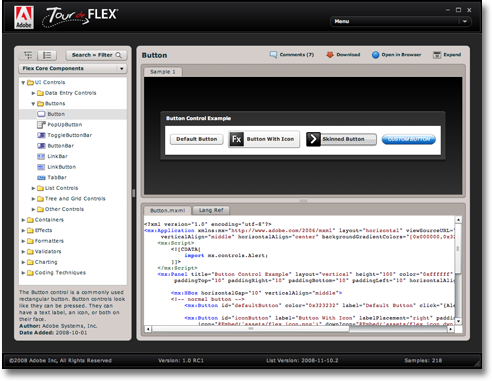The width and height of the screenshot is (492, 381).
Task: Expand the Other Controls node
Action: [x=33, y=209]
